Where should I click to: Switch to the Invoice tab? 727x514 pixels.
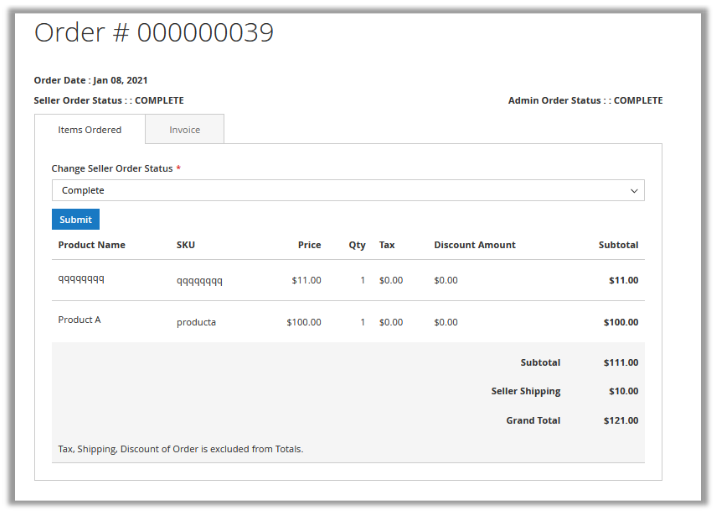[185, 129]
